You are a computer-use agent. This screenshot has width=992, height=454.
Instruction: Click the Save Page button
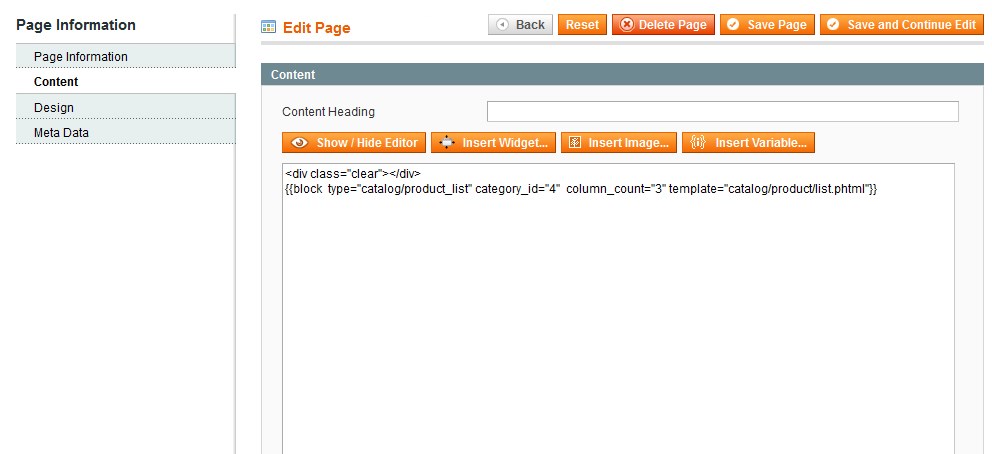click(767, 25)
